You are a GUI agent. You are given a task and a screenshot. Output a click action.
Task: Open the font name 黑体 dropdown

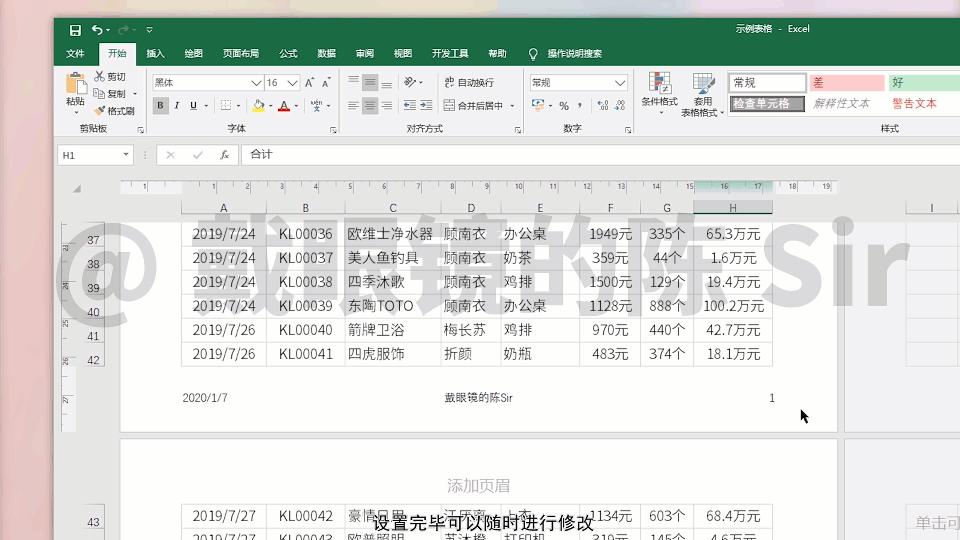click(256, 83)
